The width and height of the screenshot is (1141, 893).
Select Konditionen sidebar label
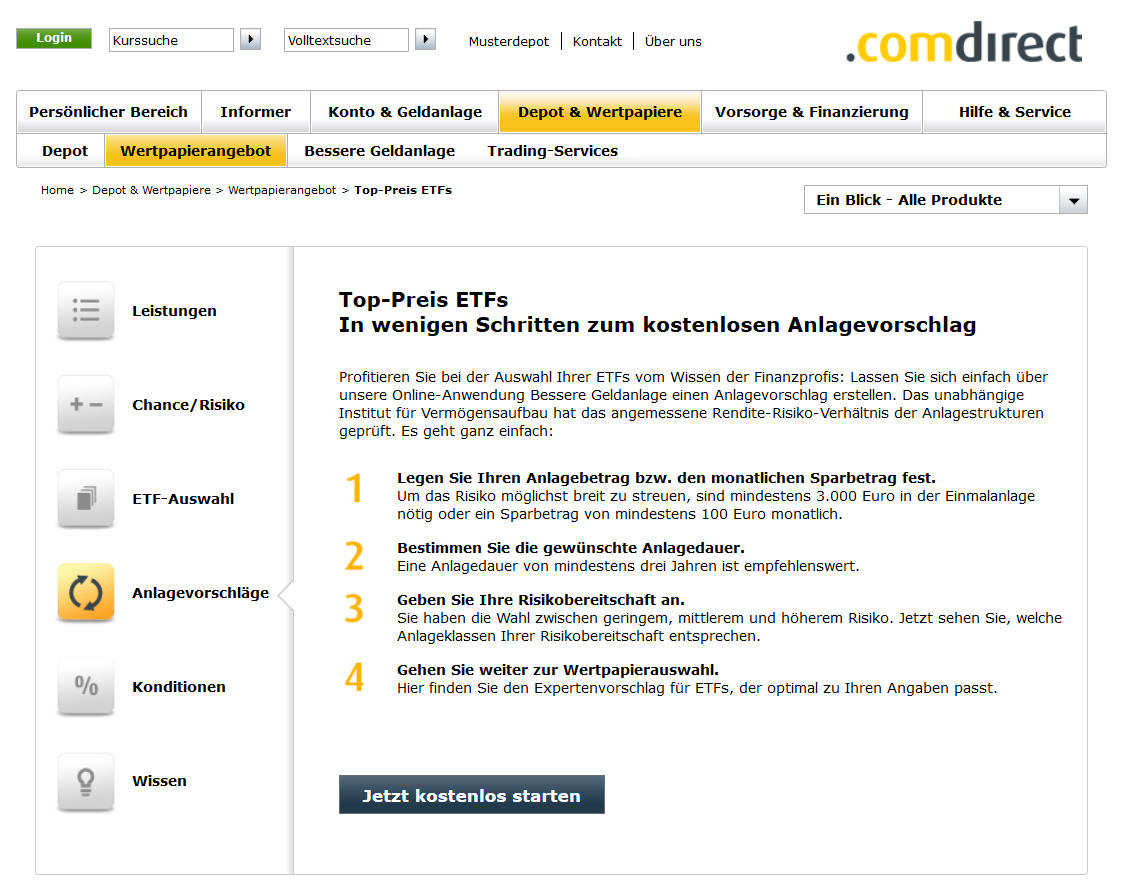click(x=179, y=686)
